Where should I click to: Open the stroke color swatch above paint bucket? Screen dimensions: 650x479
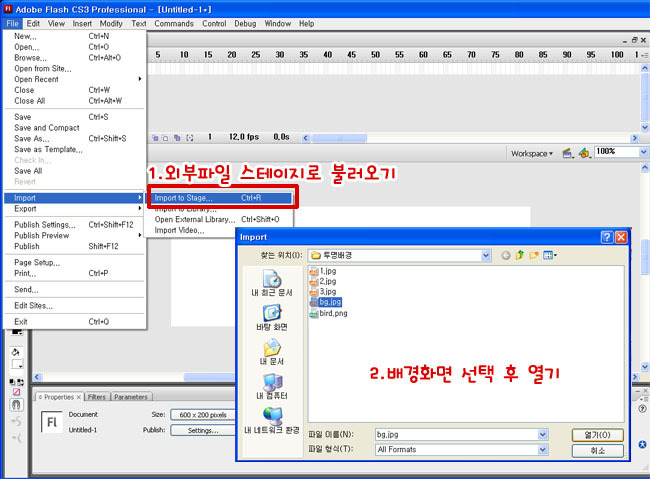click(x=17, y=331)
